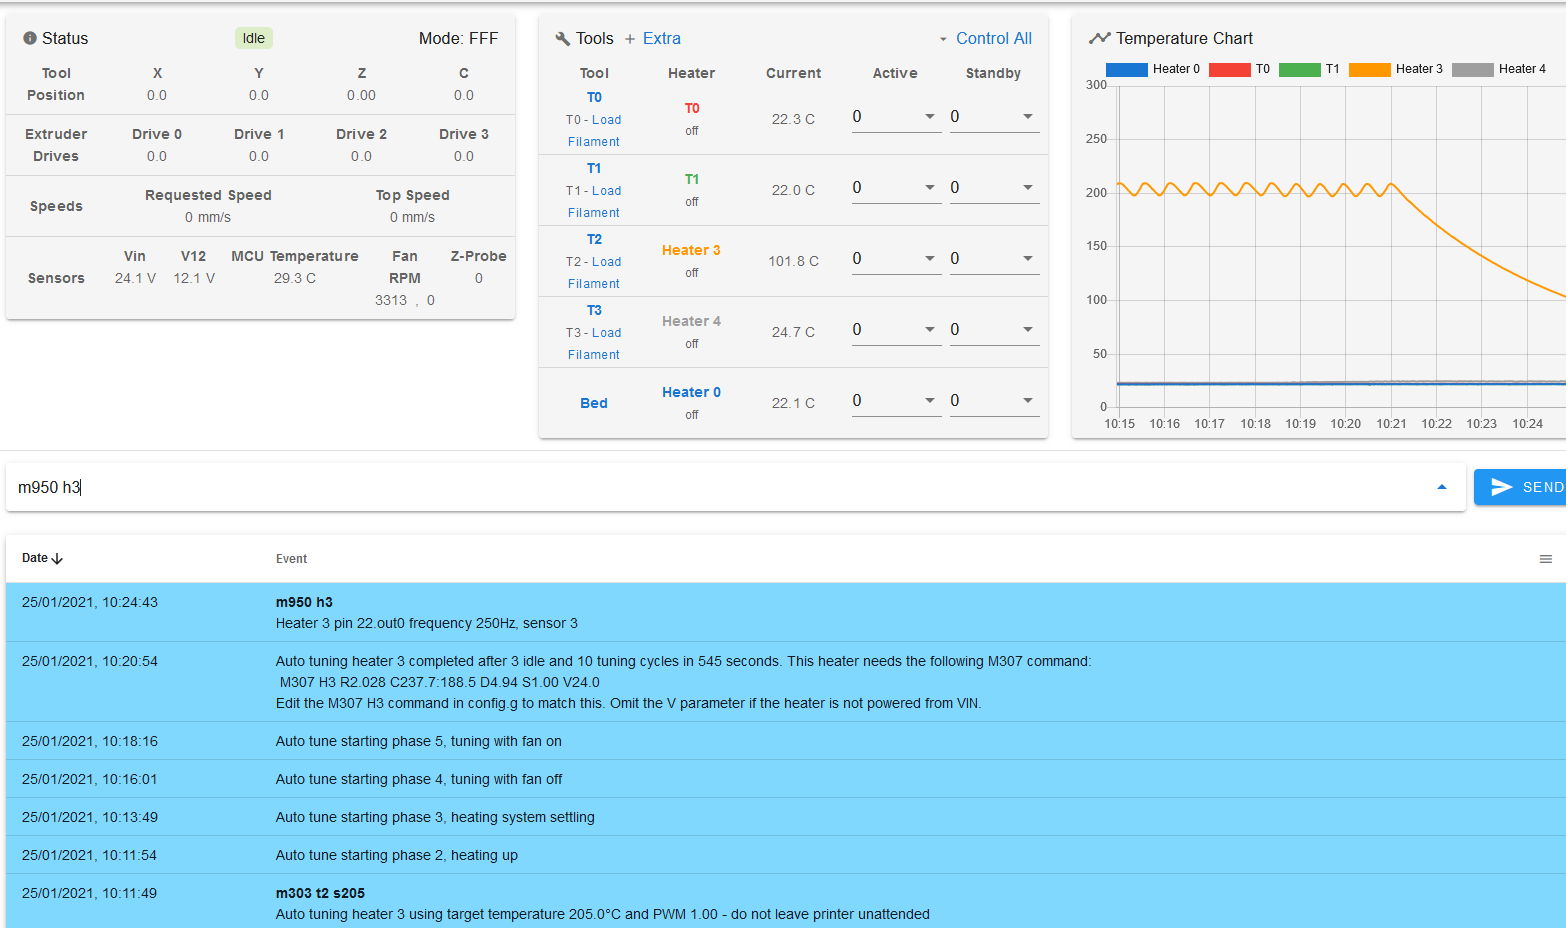Open T0 Active temperature dropdown

(930, 117)
